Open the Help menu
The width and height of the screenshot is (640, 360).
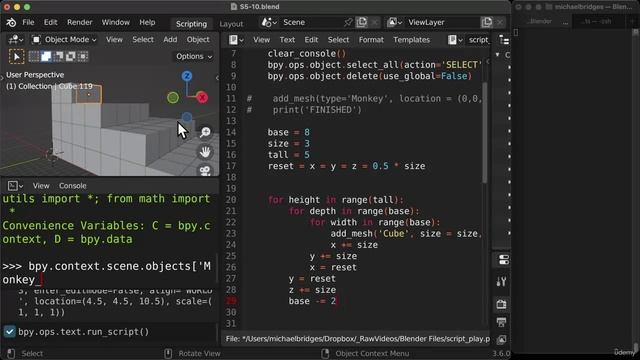click(x=147, y=22)
